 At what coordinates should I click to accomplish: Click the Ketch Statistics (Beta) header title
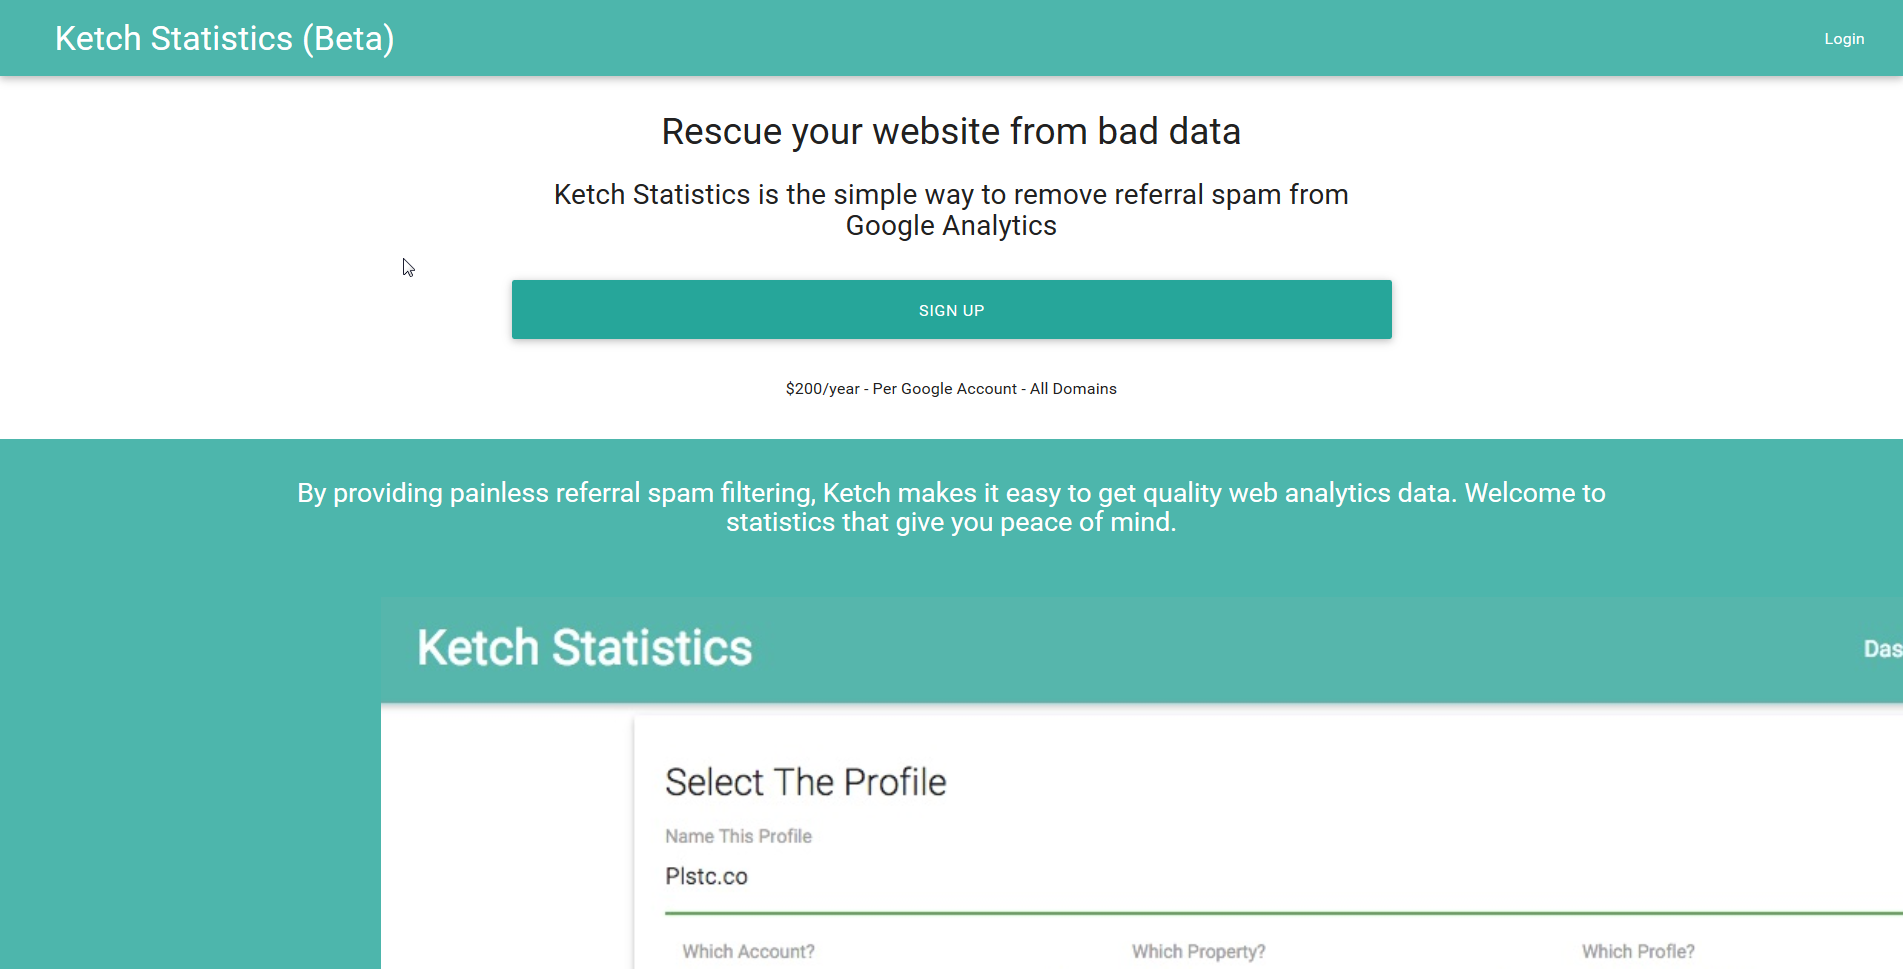point(224,38)
